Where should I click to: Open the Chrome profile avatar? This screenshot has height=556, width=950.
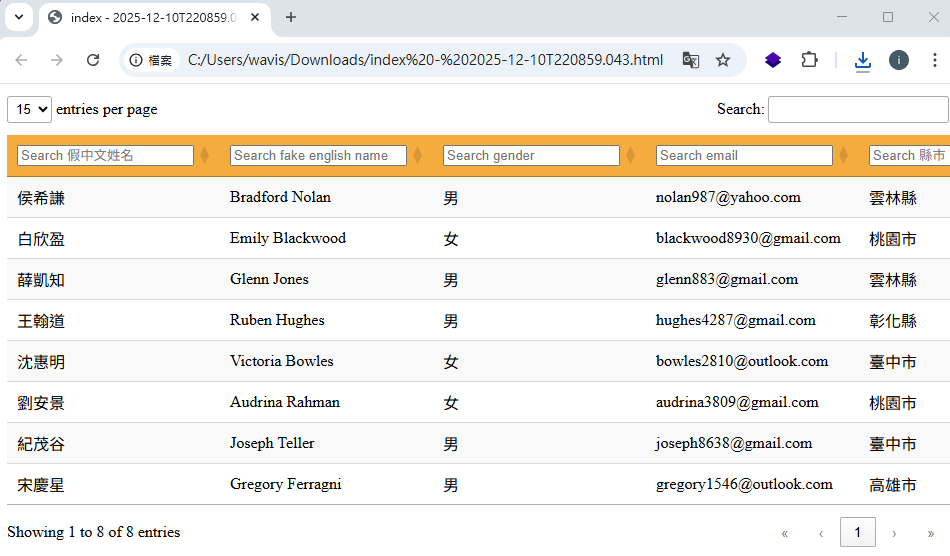coord(899,60)
